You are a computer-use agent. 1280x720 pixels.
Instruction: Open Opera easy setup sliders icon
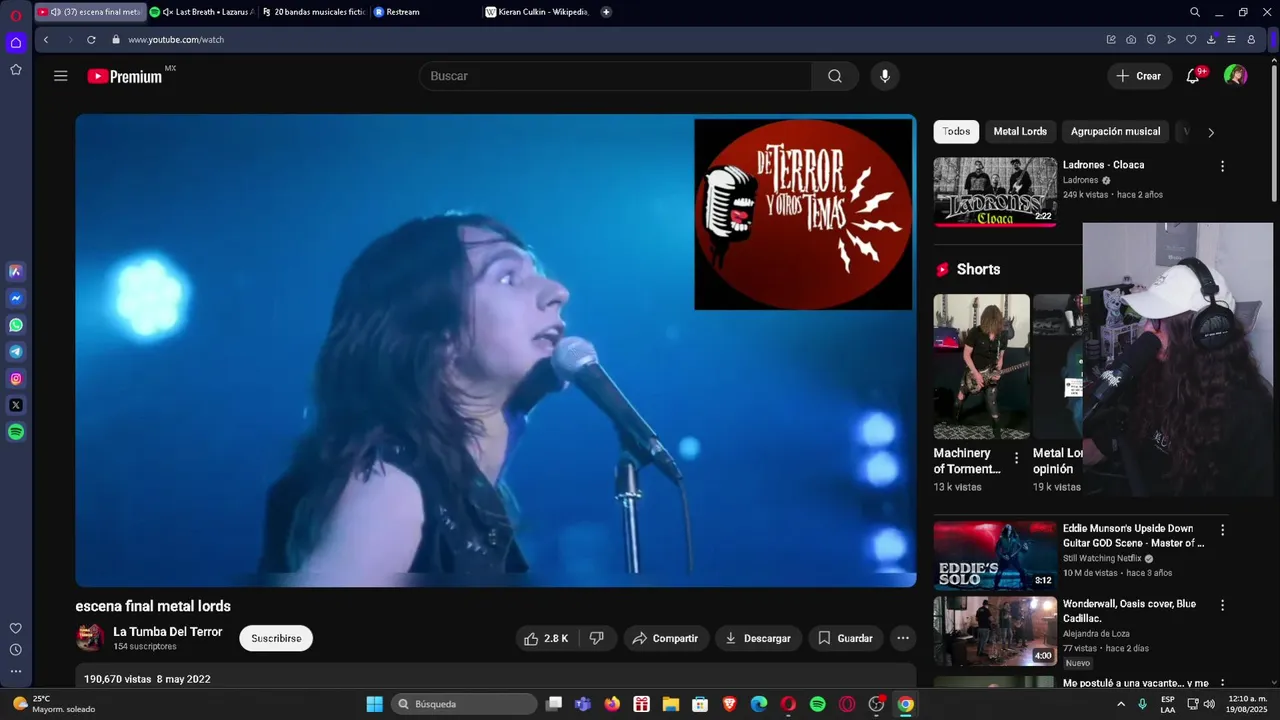pos(1231,40)
